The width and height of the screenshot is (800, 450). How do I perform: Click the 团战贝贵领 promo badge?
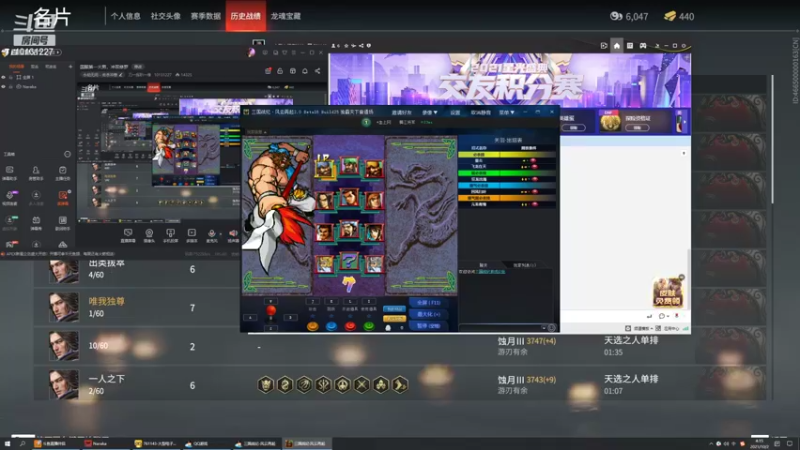pos(668,292)
